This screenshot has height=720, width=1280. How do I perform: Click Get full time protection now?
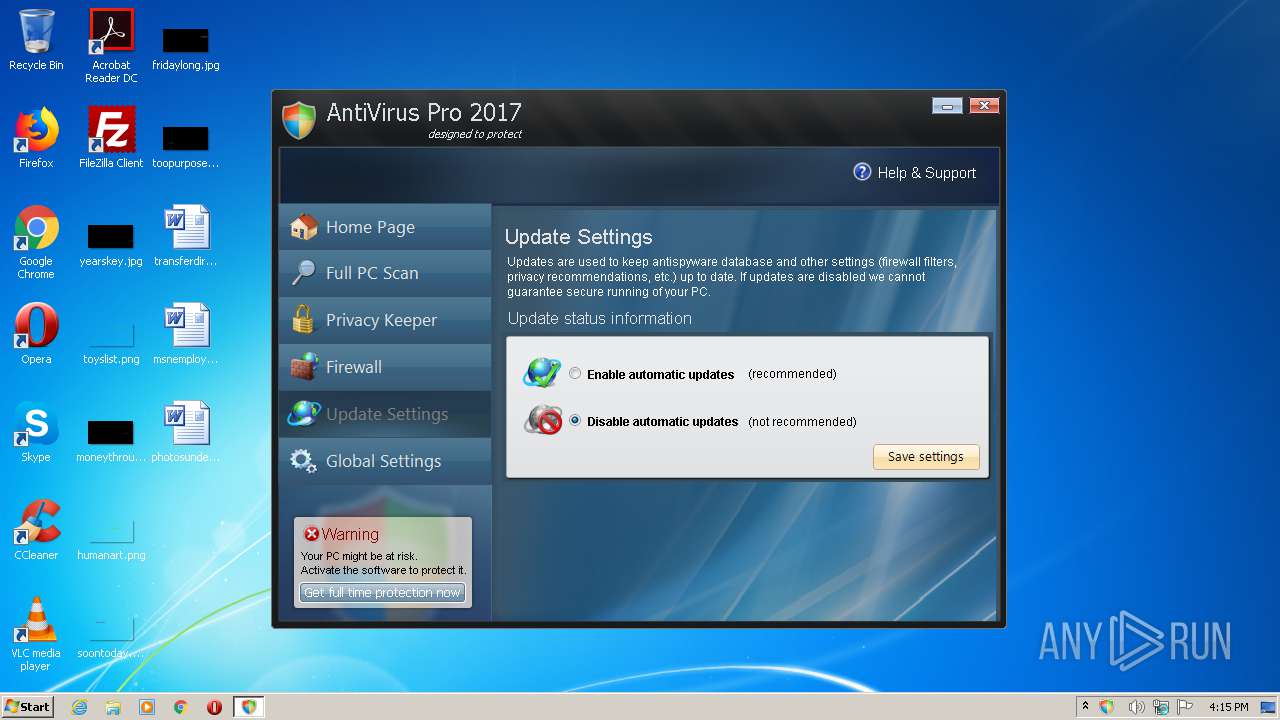coord(383,593)
